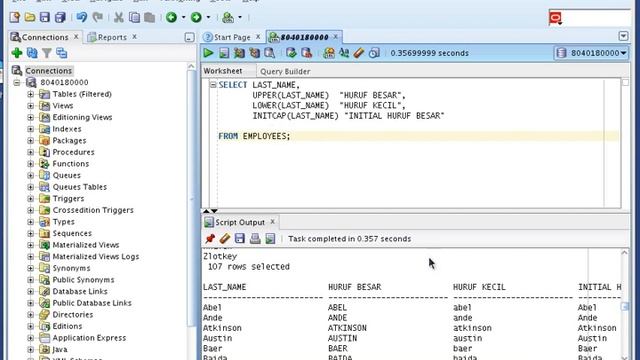Add a new connection with green plus
The width and height of the screenshot is (640, 360).
point(17,53)
